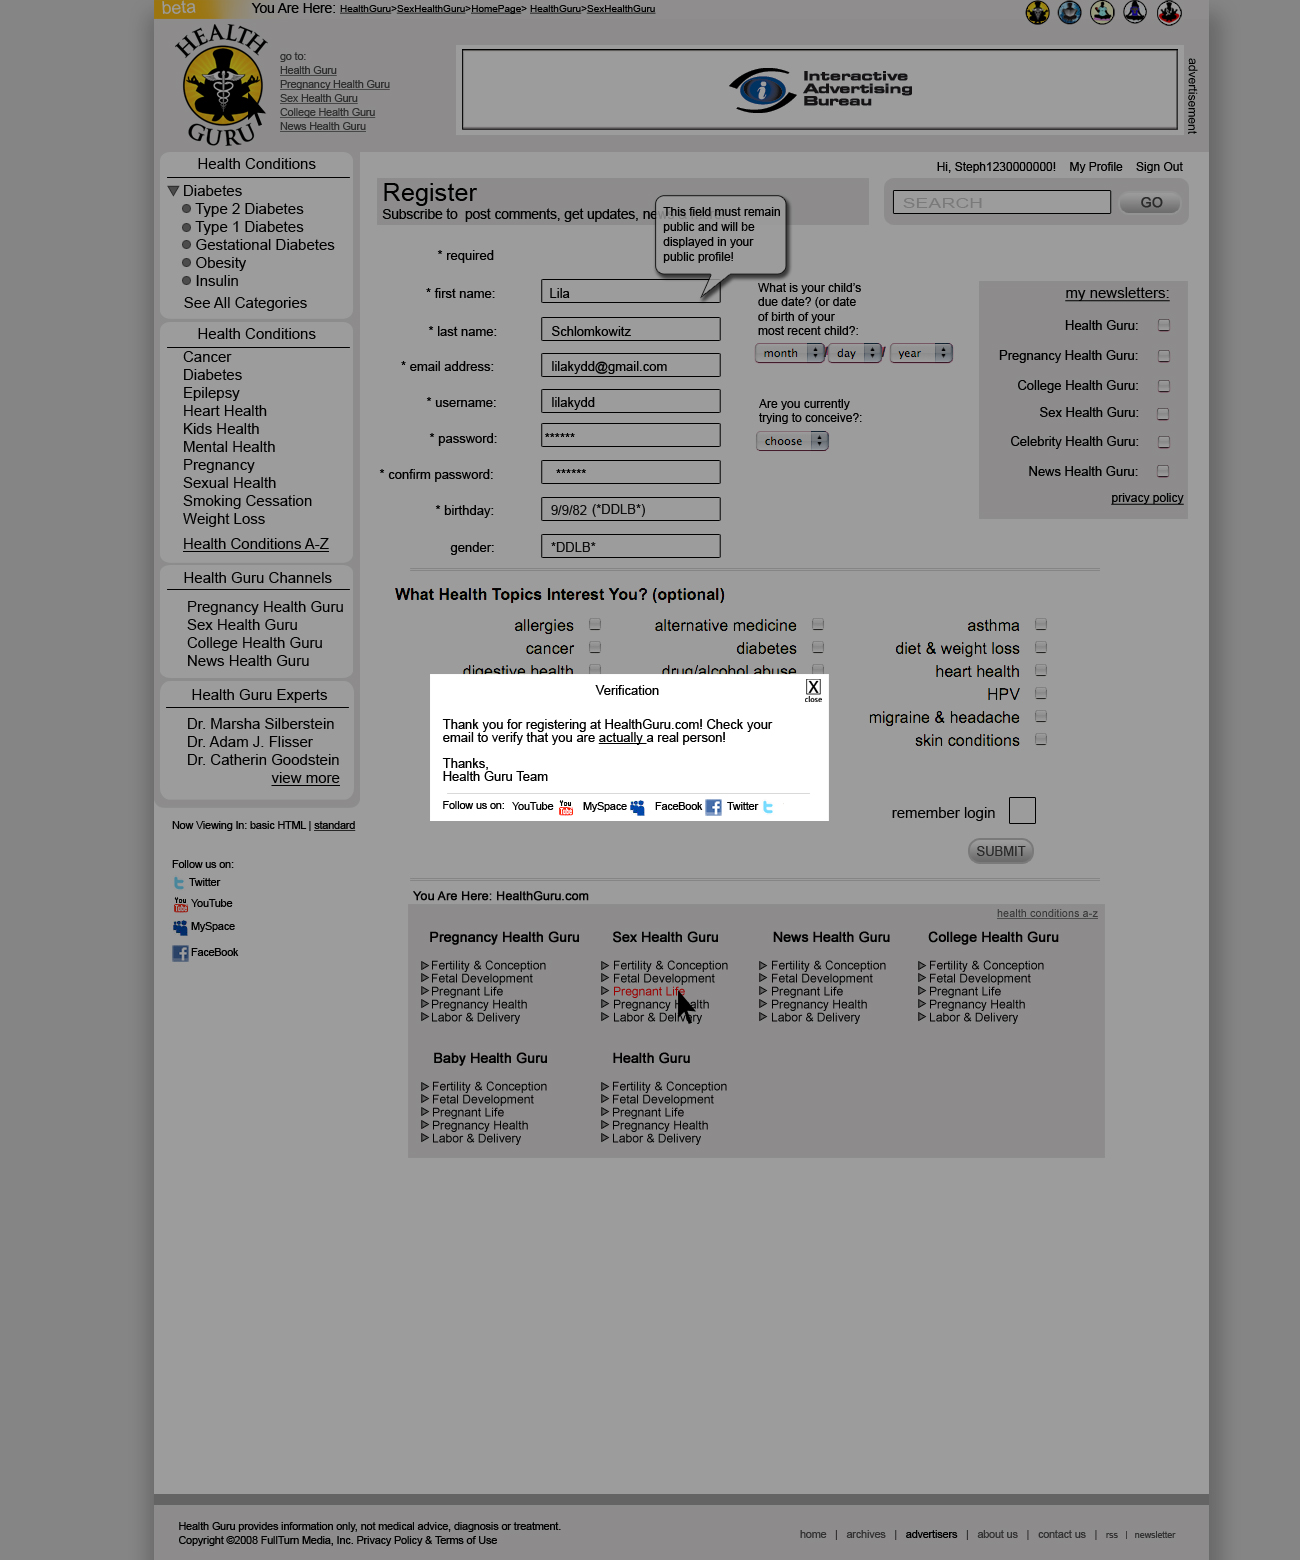Click the sidebar MySpace icon
The image size is (1300, 1560).
click(x=180, y=928)
